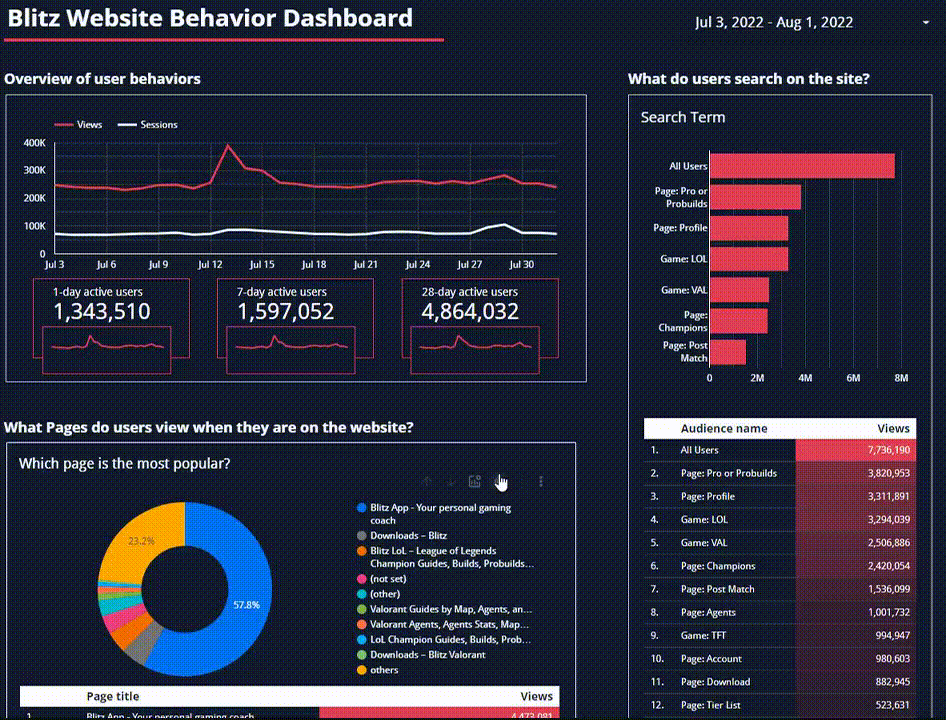Click the 'Page: Champions' bar in the bar chart
This screenshot has height=720, width=946.
pyautogui.click(x=739, y=321)
